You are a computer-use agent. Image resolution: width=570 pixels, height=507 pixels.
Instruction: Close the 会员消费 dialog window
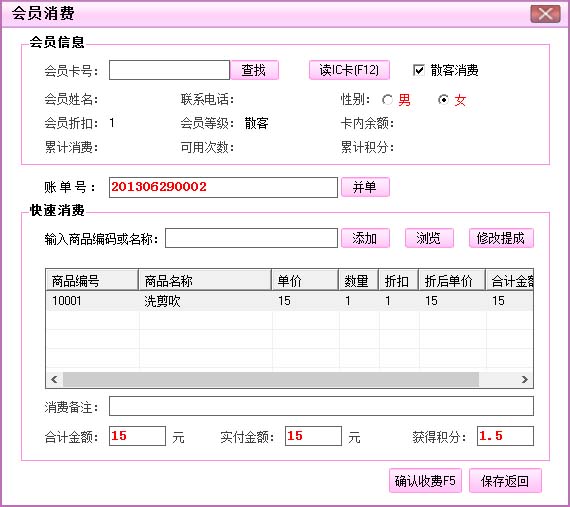pyautogui.click(x=545, y=14)
